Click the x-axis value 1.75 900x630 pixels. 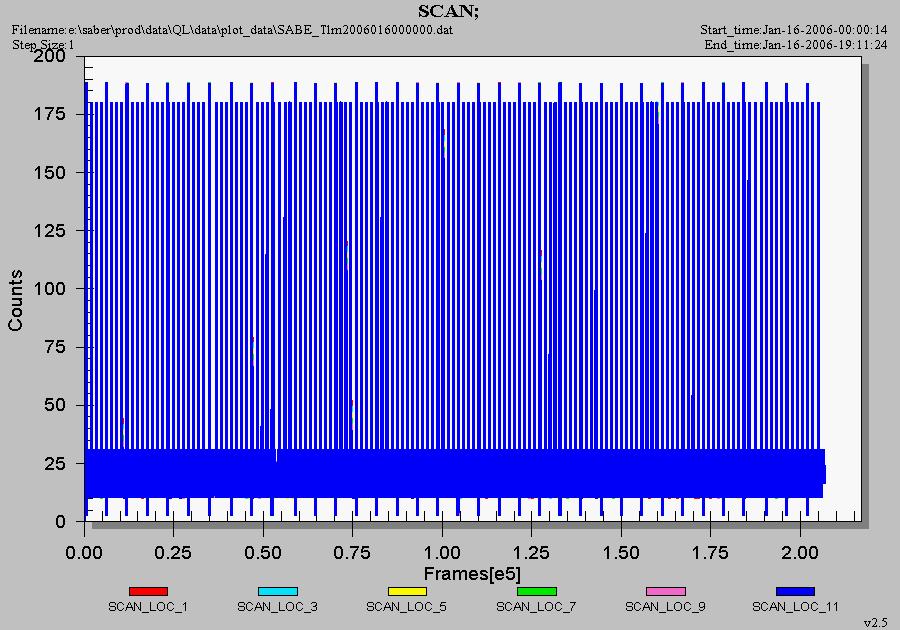pyautogui.click(x=710, y=553)
